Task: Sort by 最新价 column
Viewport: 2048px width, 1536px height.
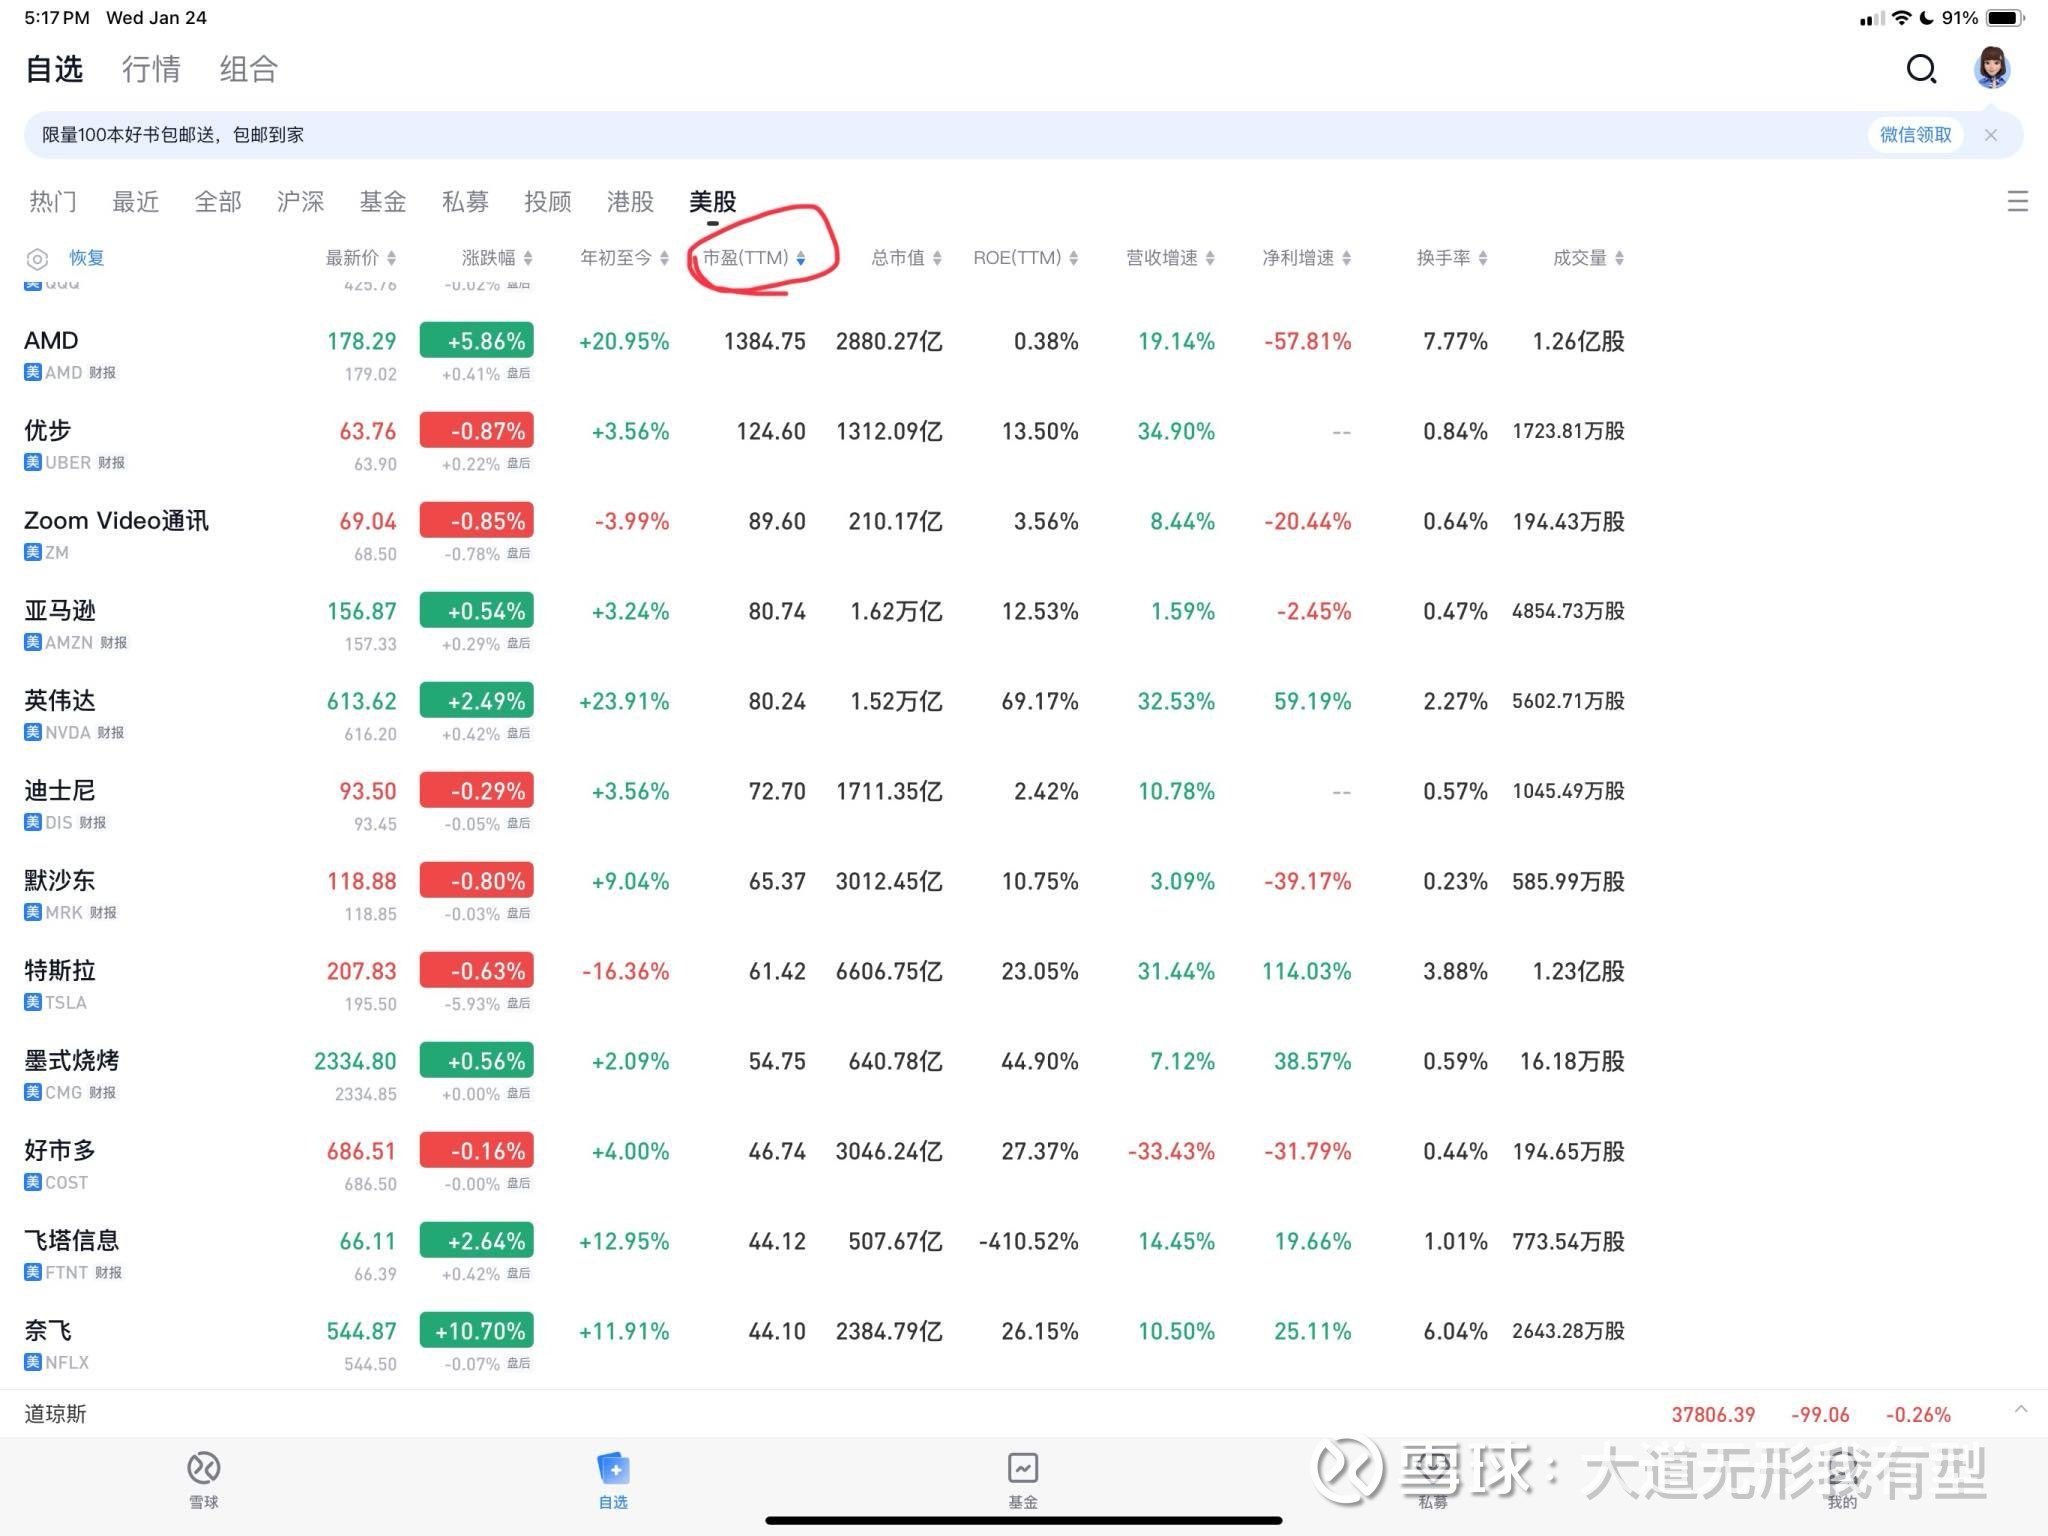Action: 360,258
